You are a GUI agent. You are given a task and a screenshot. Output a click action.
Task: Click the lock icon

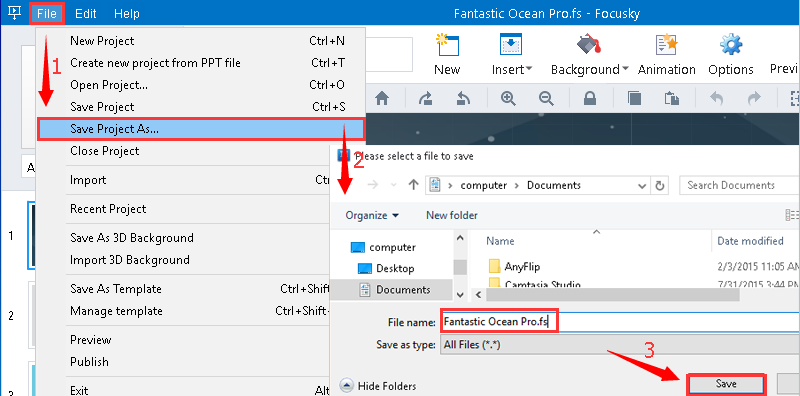coord(590,98)
